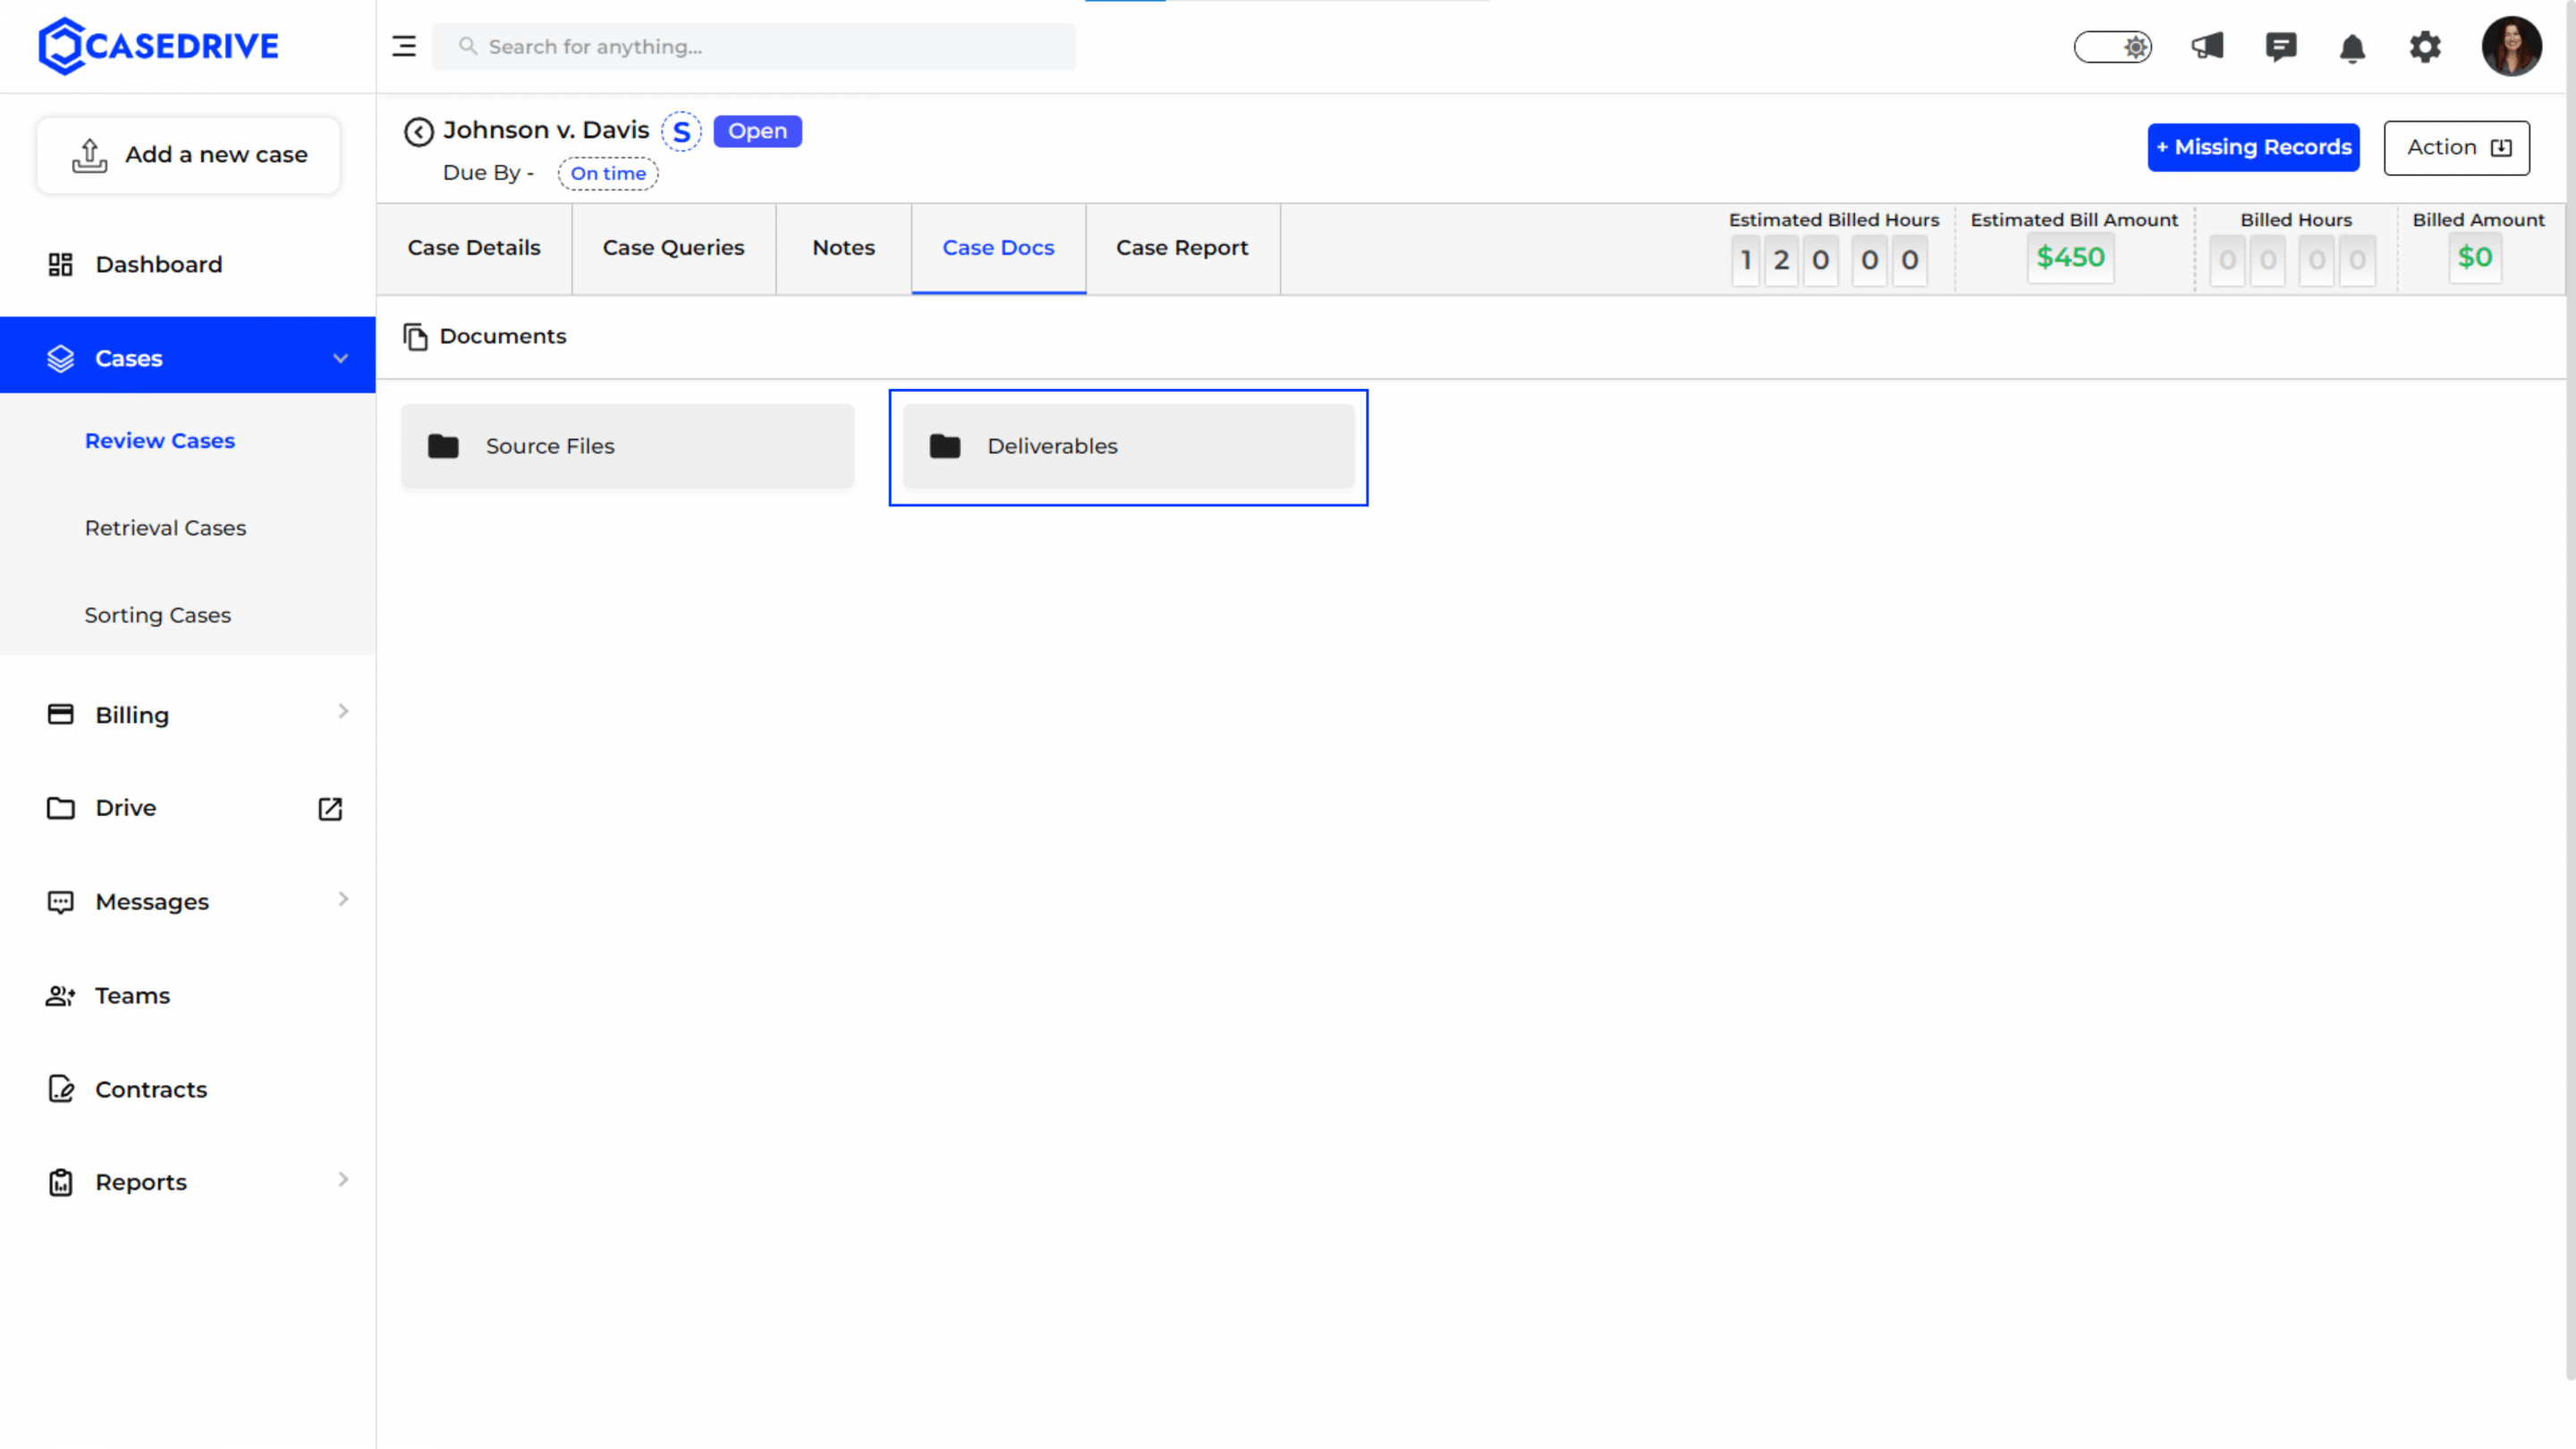This screenshot has width=2576, height=1449.
Task: Click the Johnson v. Davis case title
Action: 546,130
